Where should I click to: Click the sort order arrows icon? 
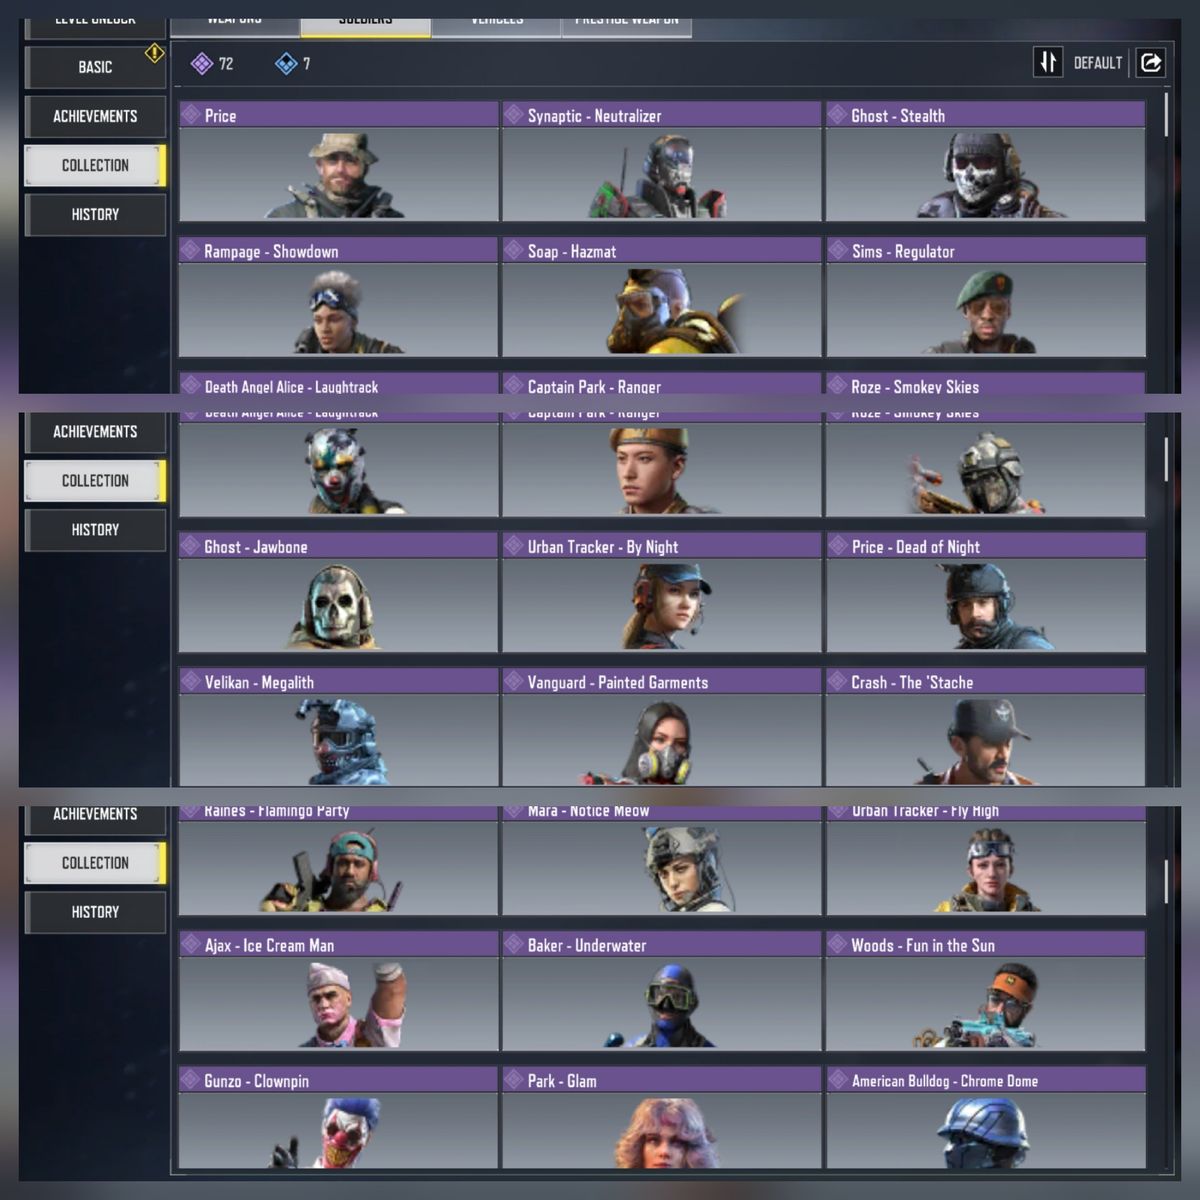click(1047, 63)
